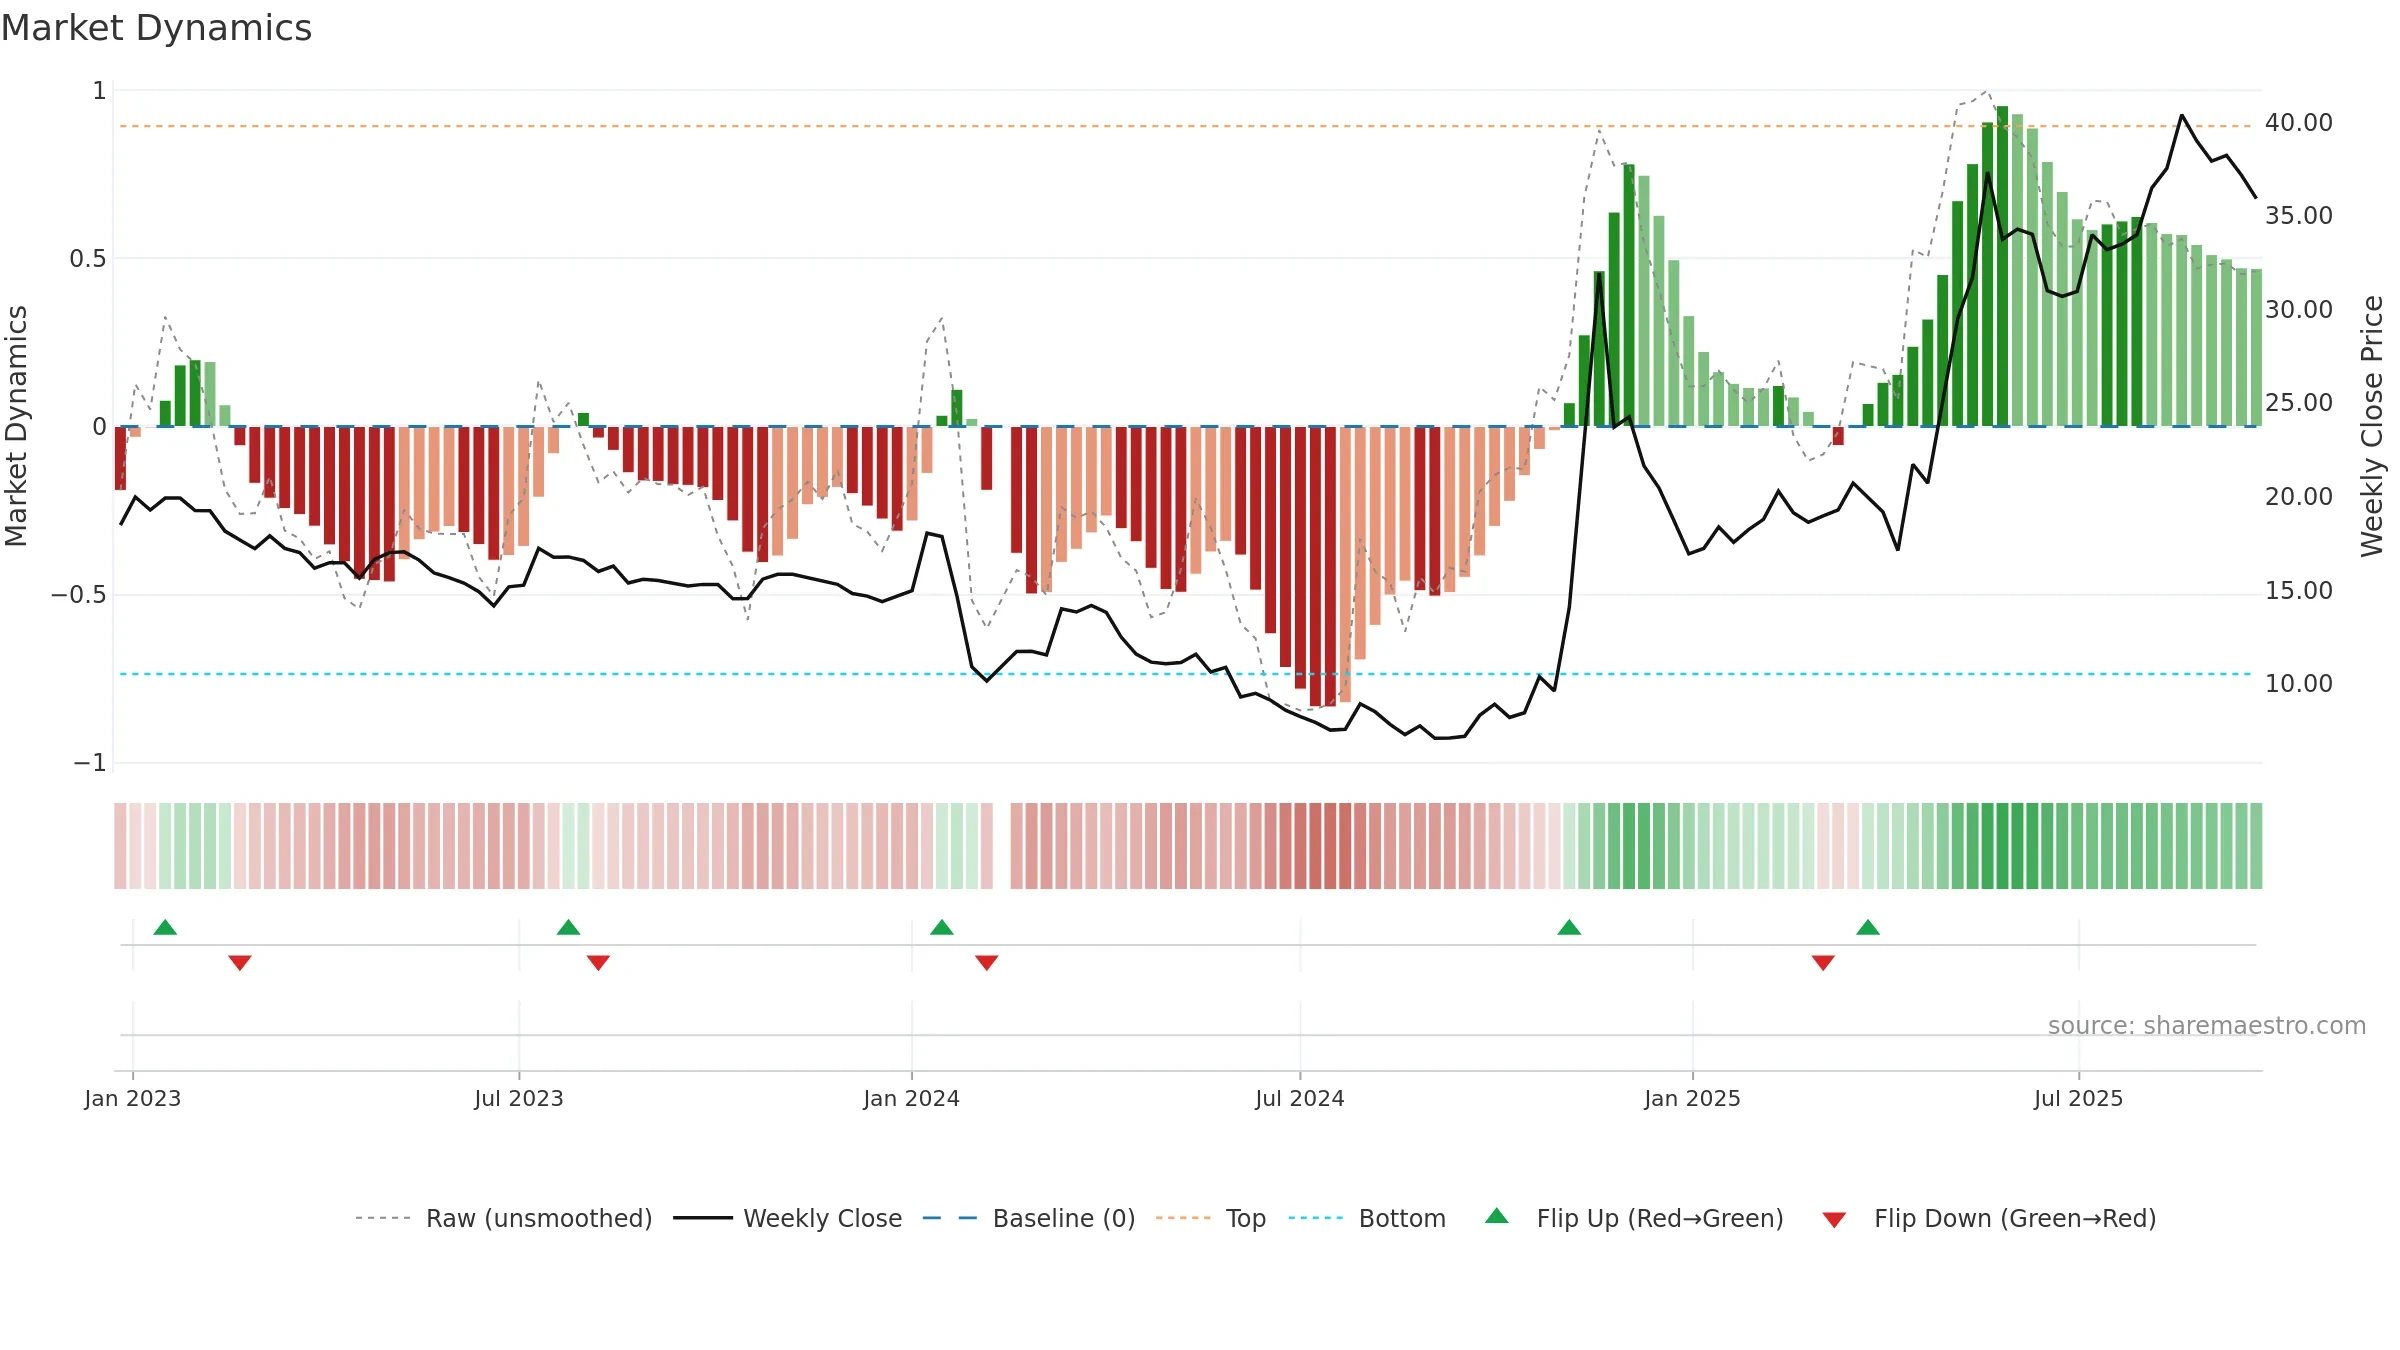Select the Flip Up marker near Jan 2024

[942, 927]
